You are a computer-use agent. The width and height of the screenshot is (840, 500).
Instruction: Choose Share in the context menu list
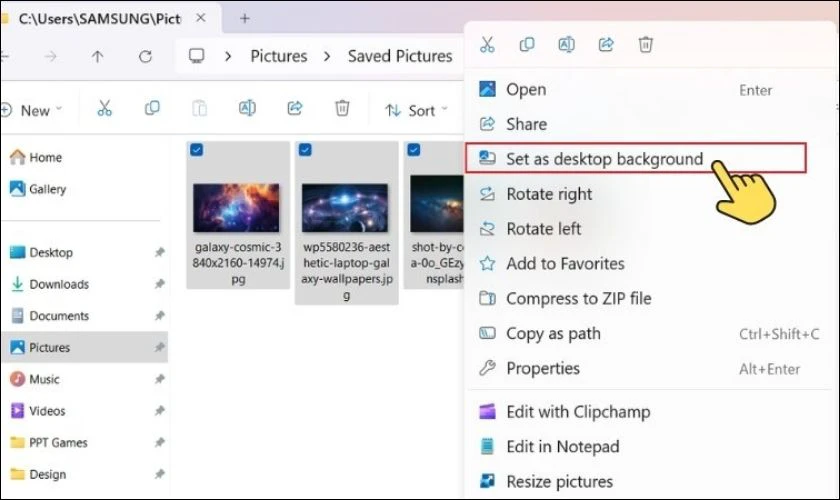[x=650, y=124]
